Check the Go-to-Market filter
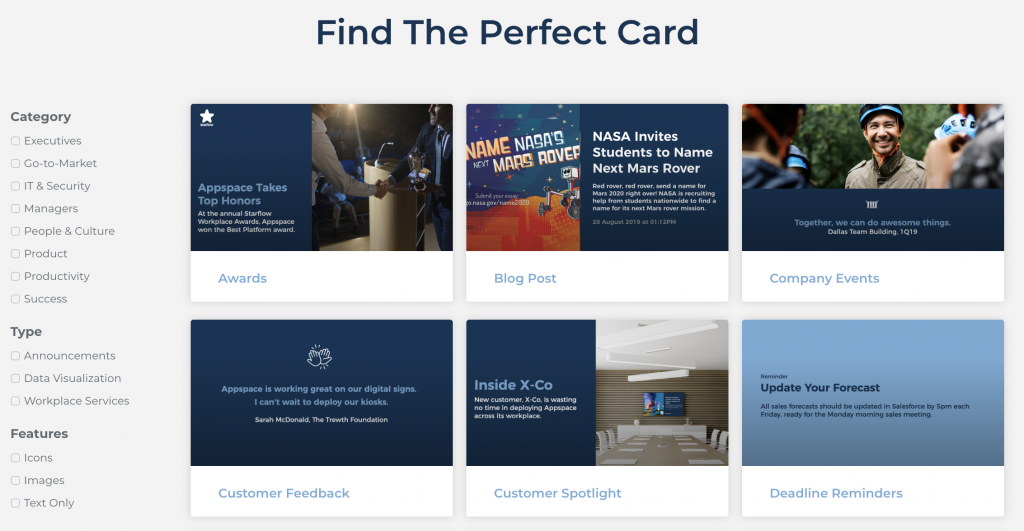The width and height of the screenshot is (1024, 531). pos(15,163)
